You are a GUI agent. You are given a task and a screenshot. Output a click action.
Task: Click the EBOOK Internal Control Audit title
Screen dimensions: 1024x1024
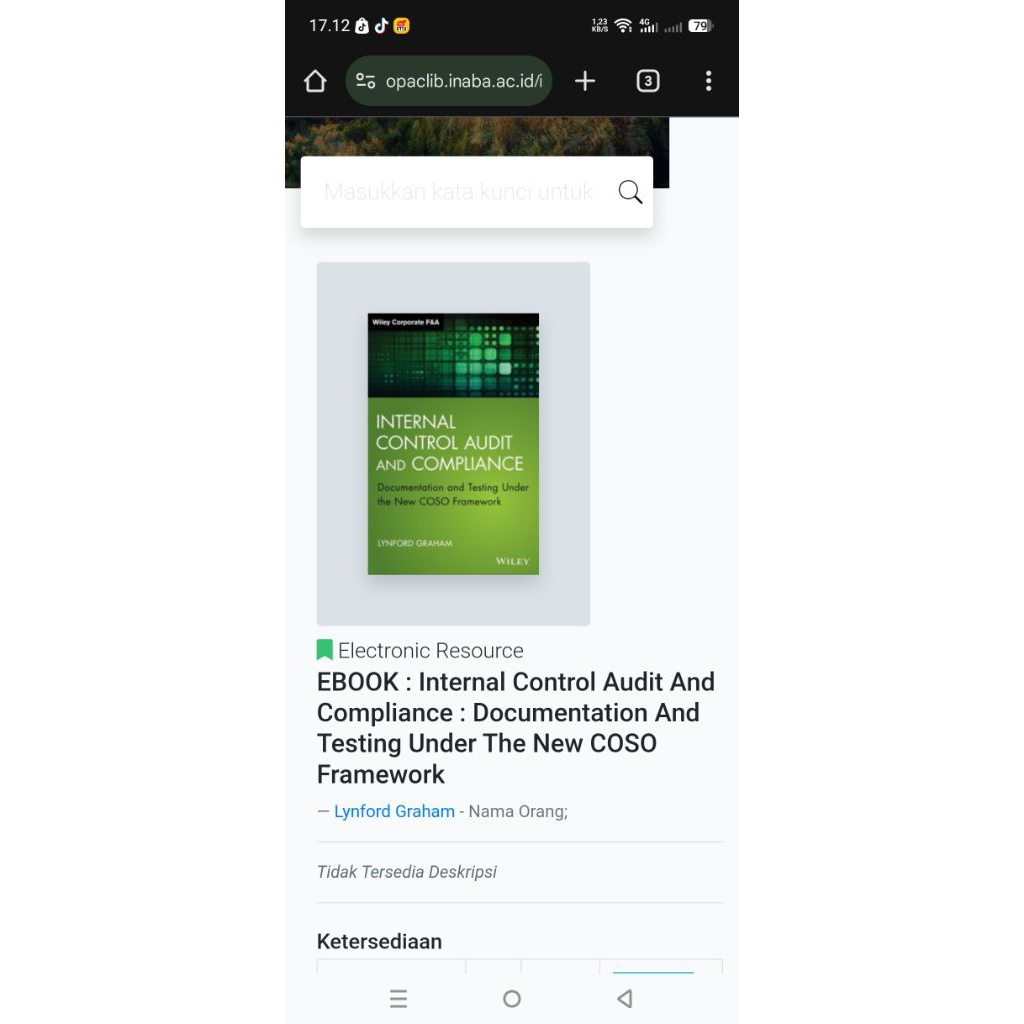coord(515,728)
